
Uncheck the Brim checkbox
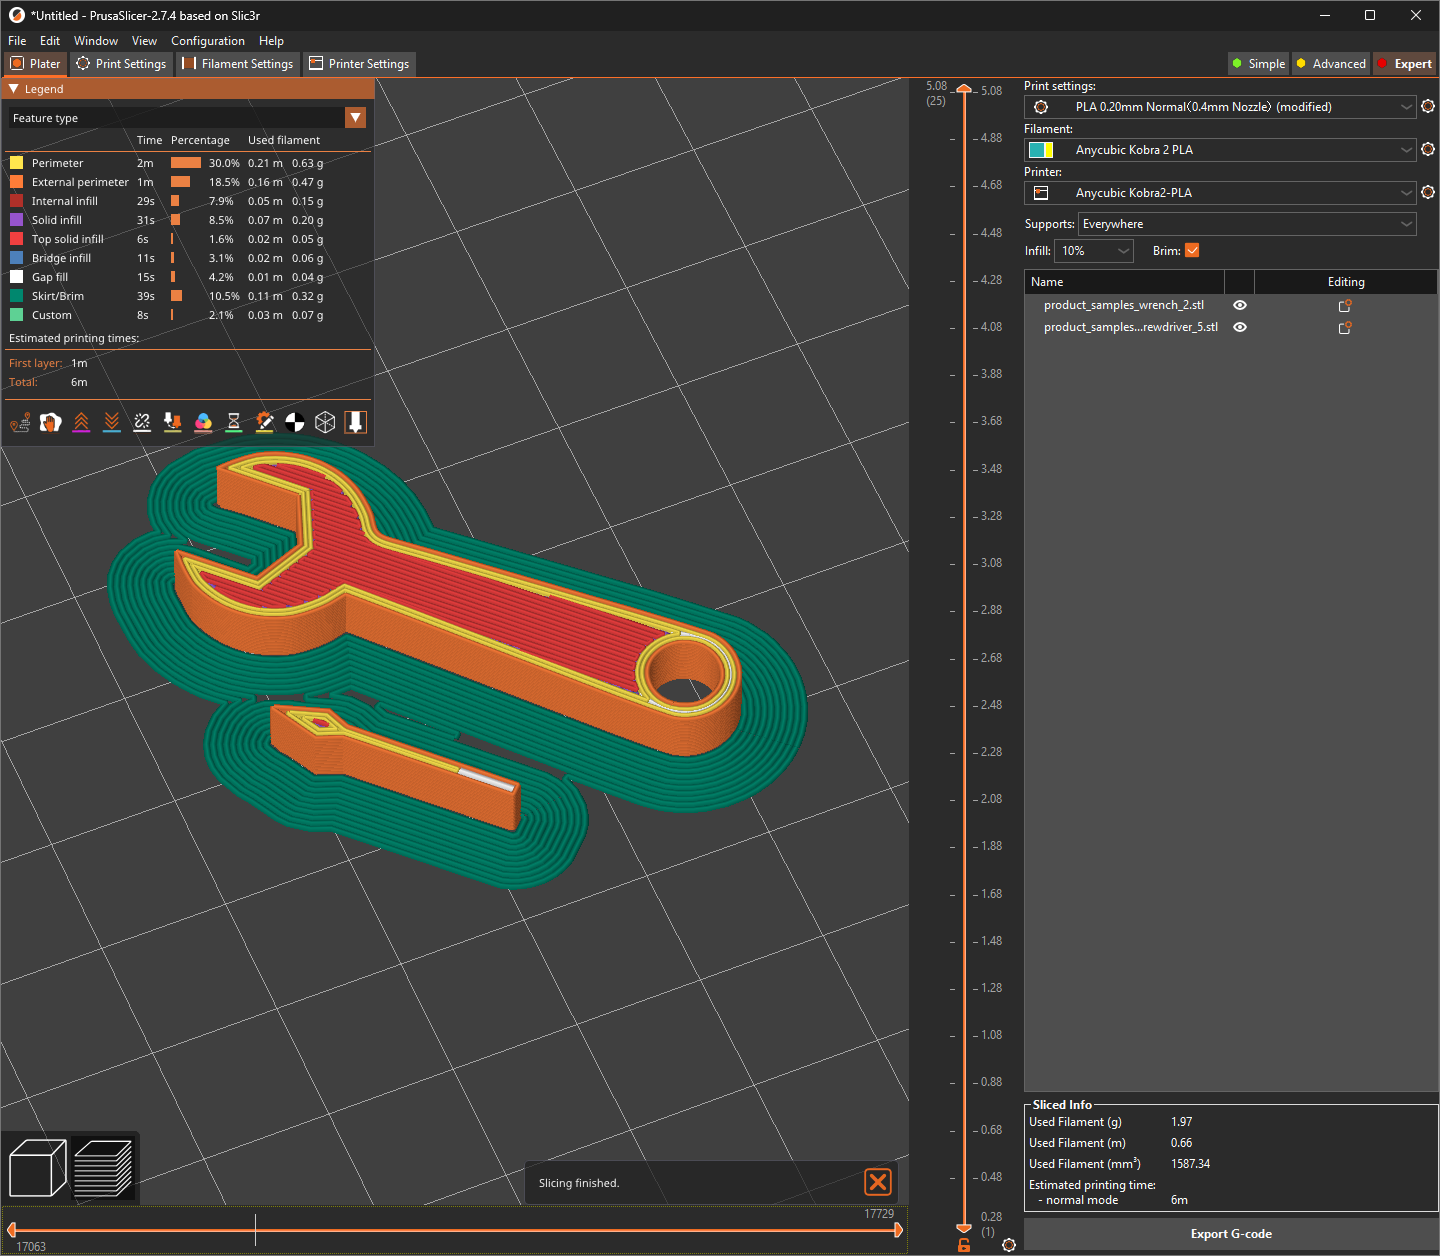[x=1192, y=251]
